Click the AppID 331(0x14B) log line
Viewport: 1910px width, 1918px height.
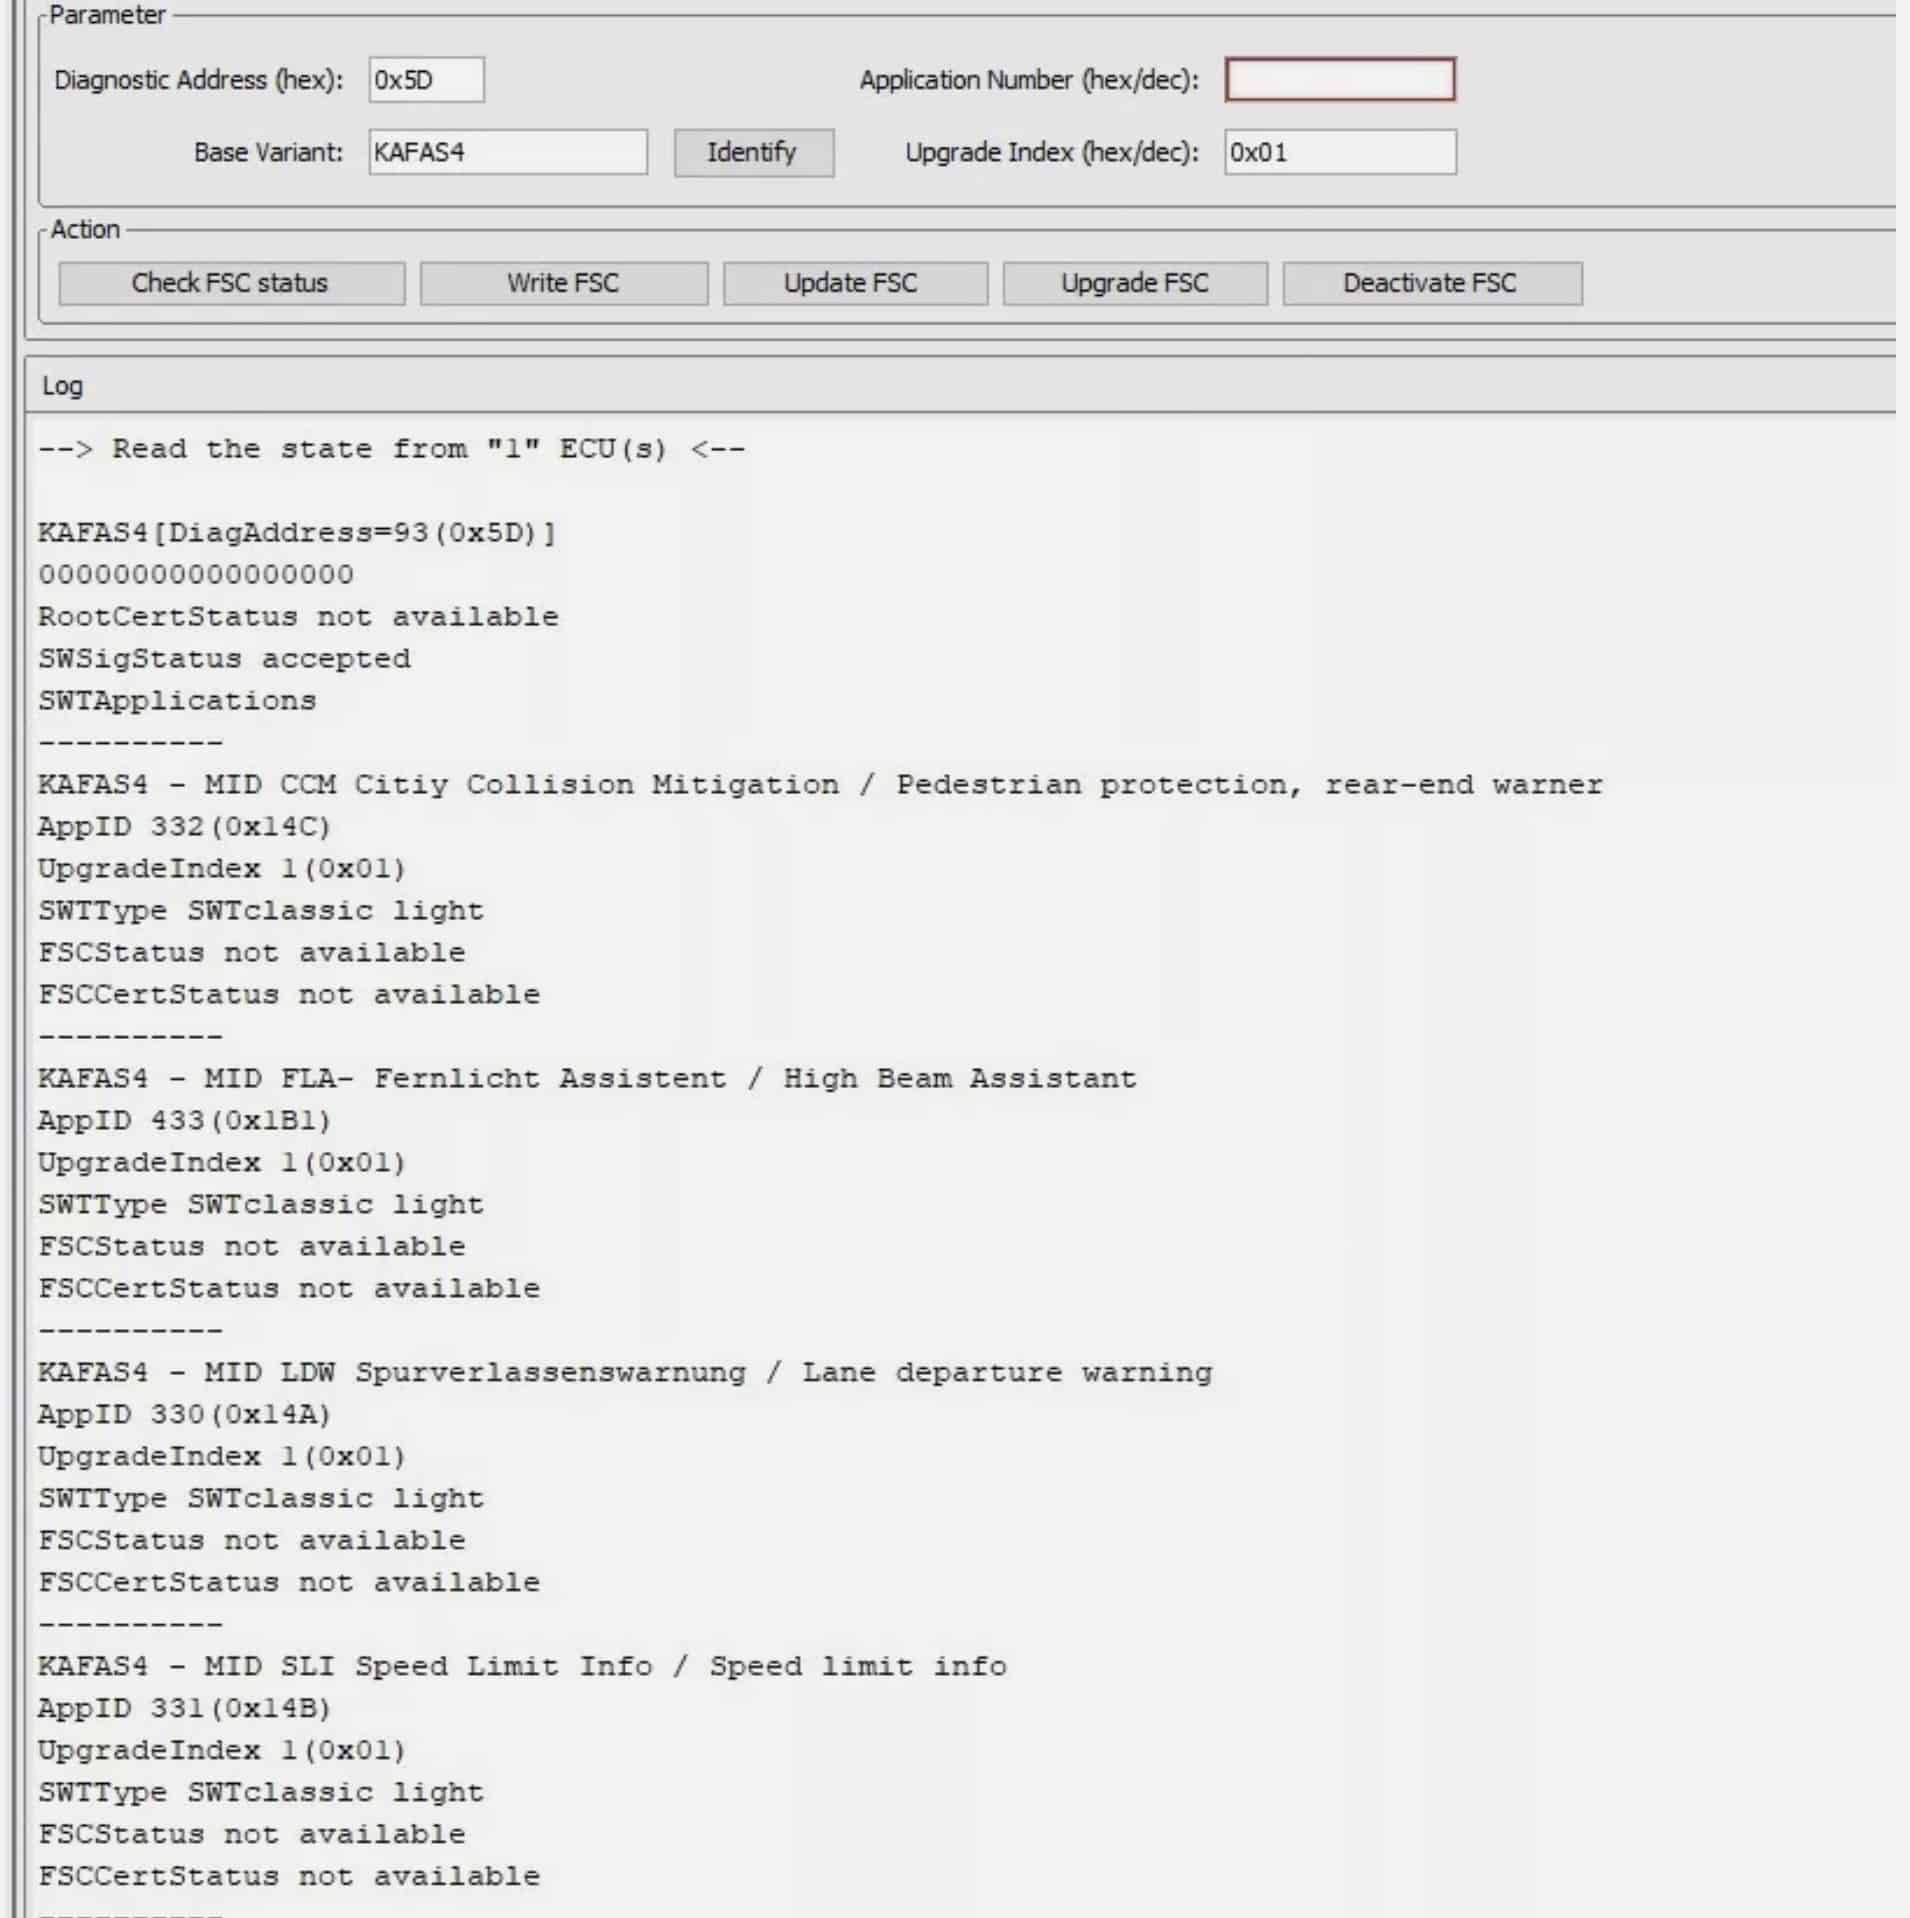point(184,1708)
